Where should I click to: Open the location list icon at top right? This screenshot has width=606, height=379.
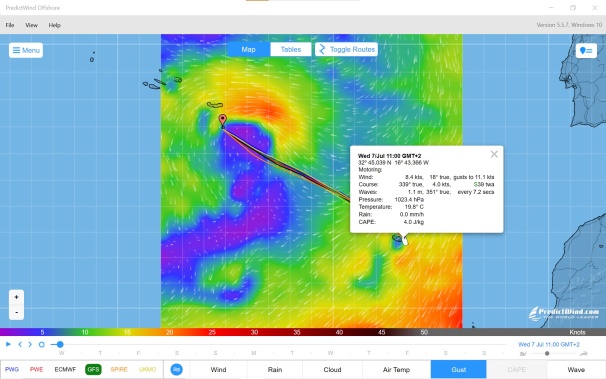586,51
